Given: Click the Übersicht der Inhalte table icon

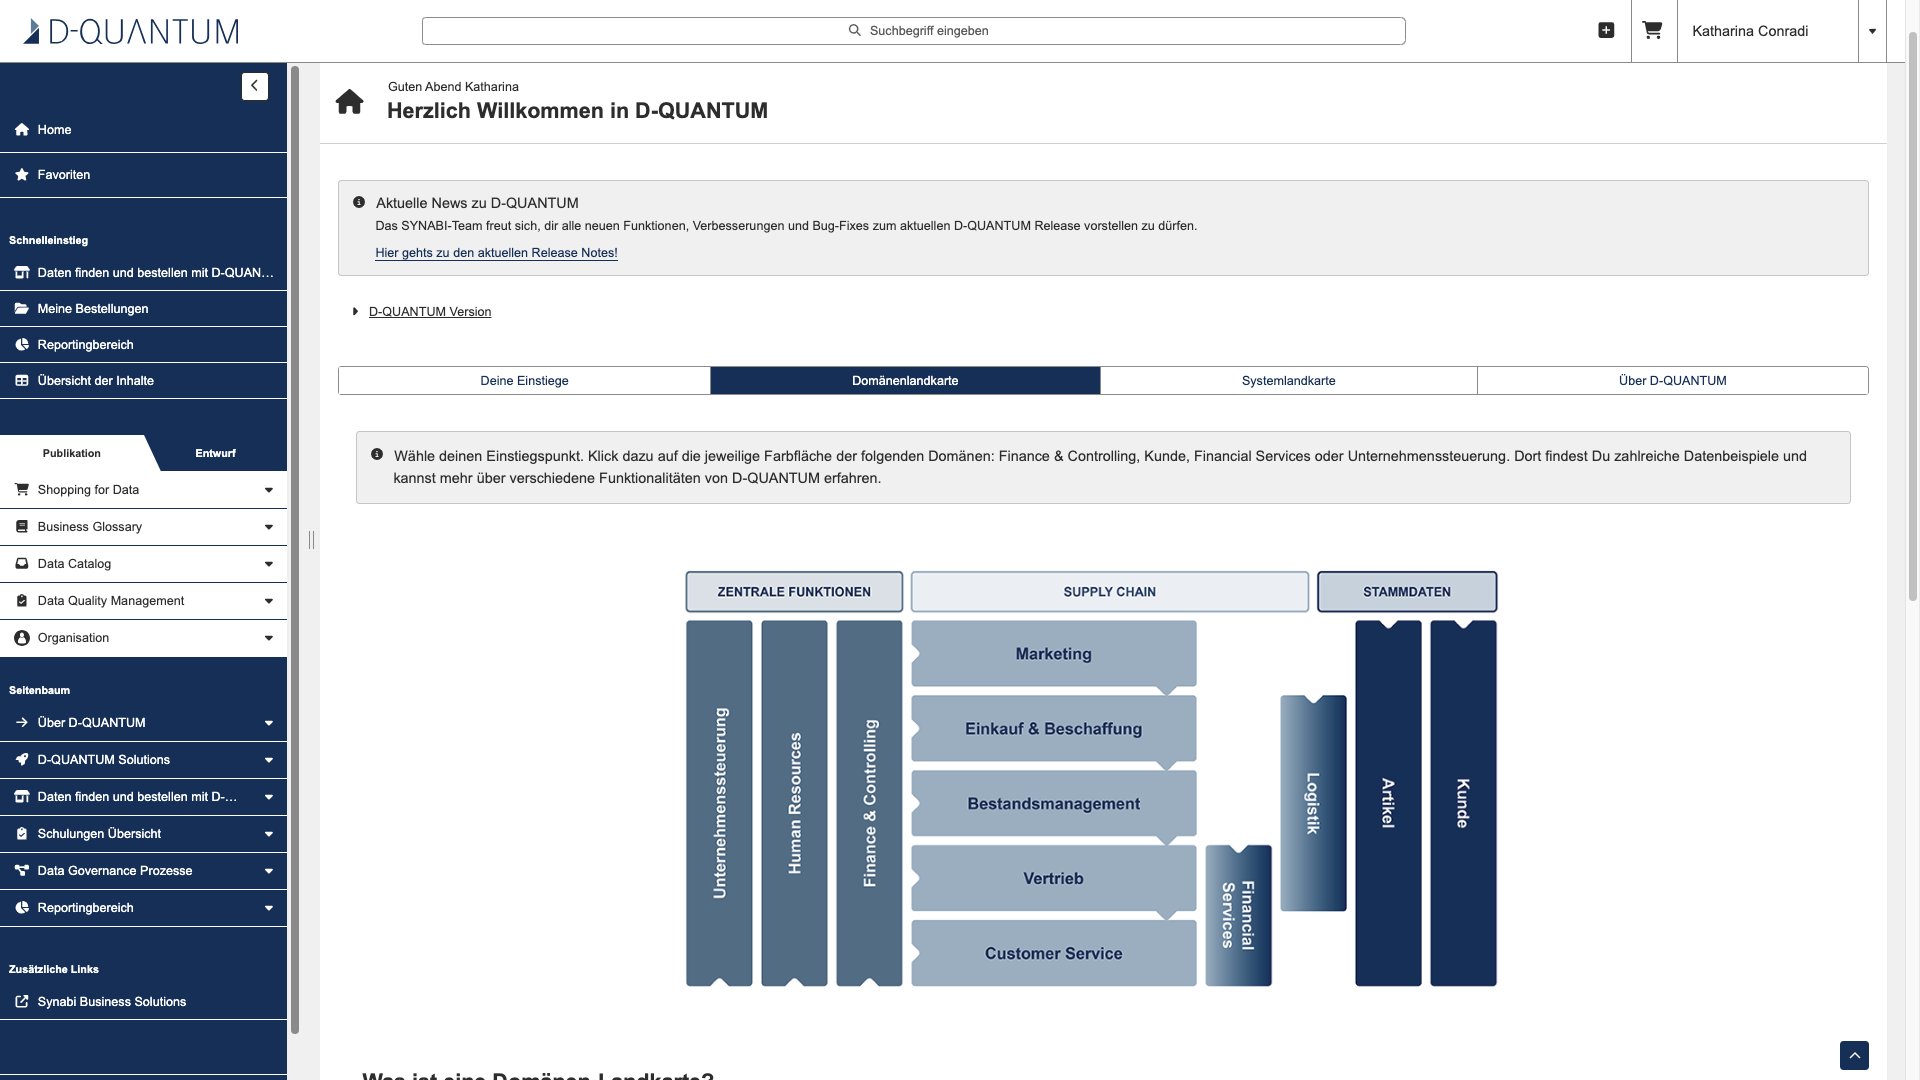Looking at the screenshot, I should pyautogui.click(x=22, y=381).
